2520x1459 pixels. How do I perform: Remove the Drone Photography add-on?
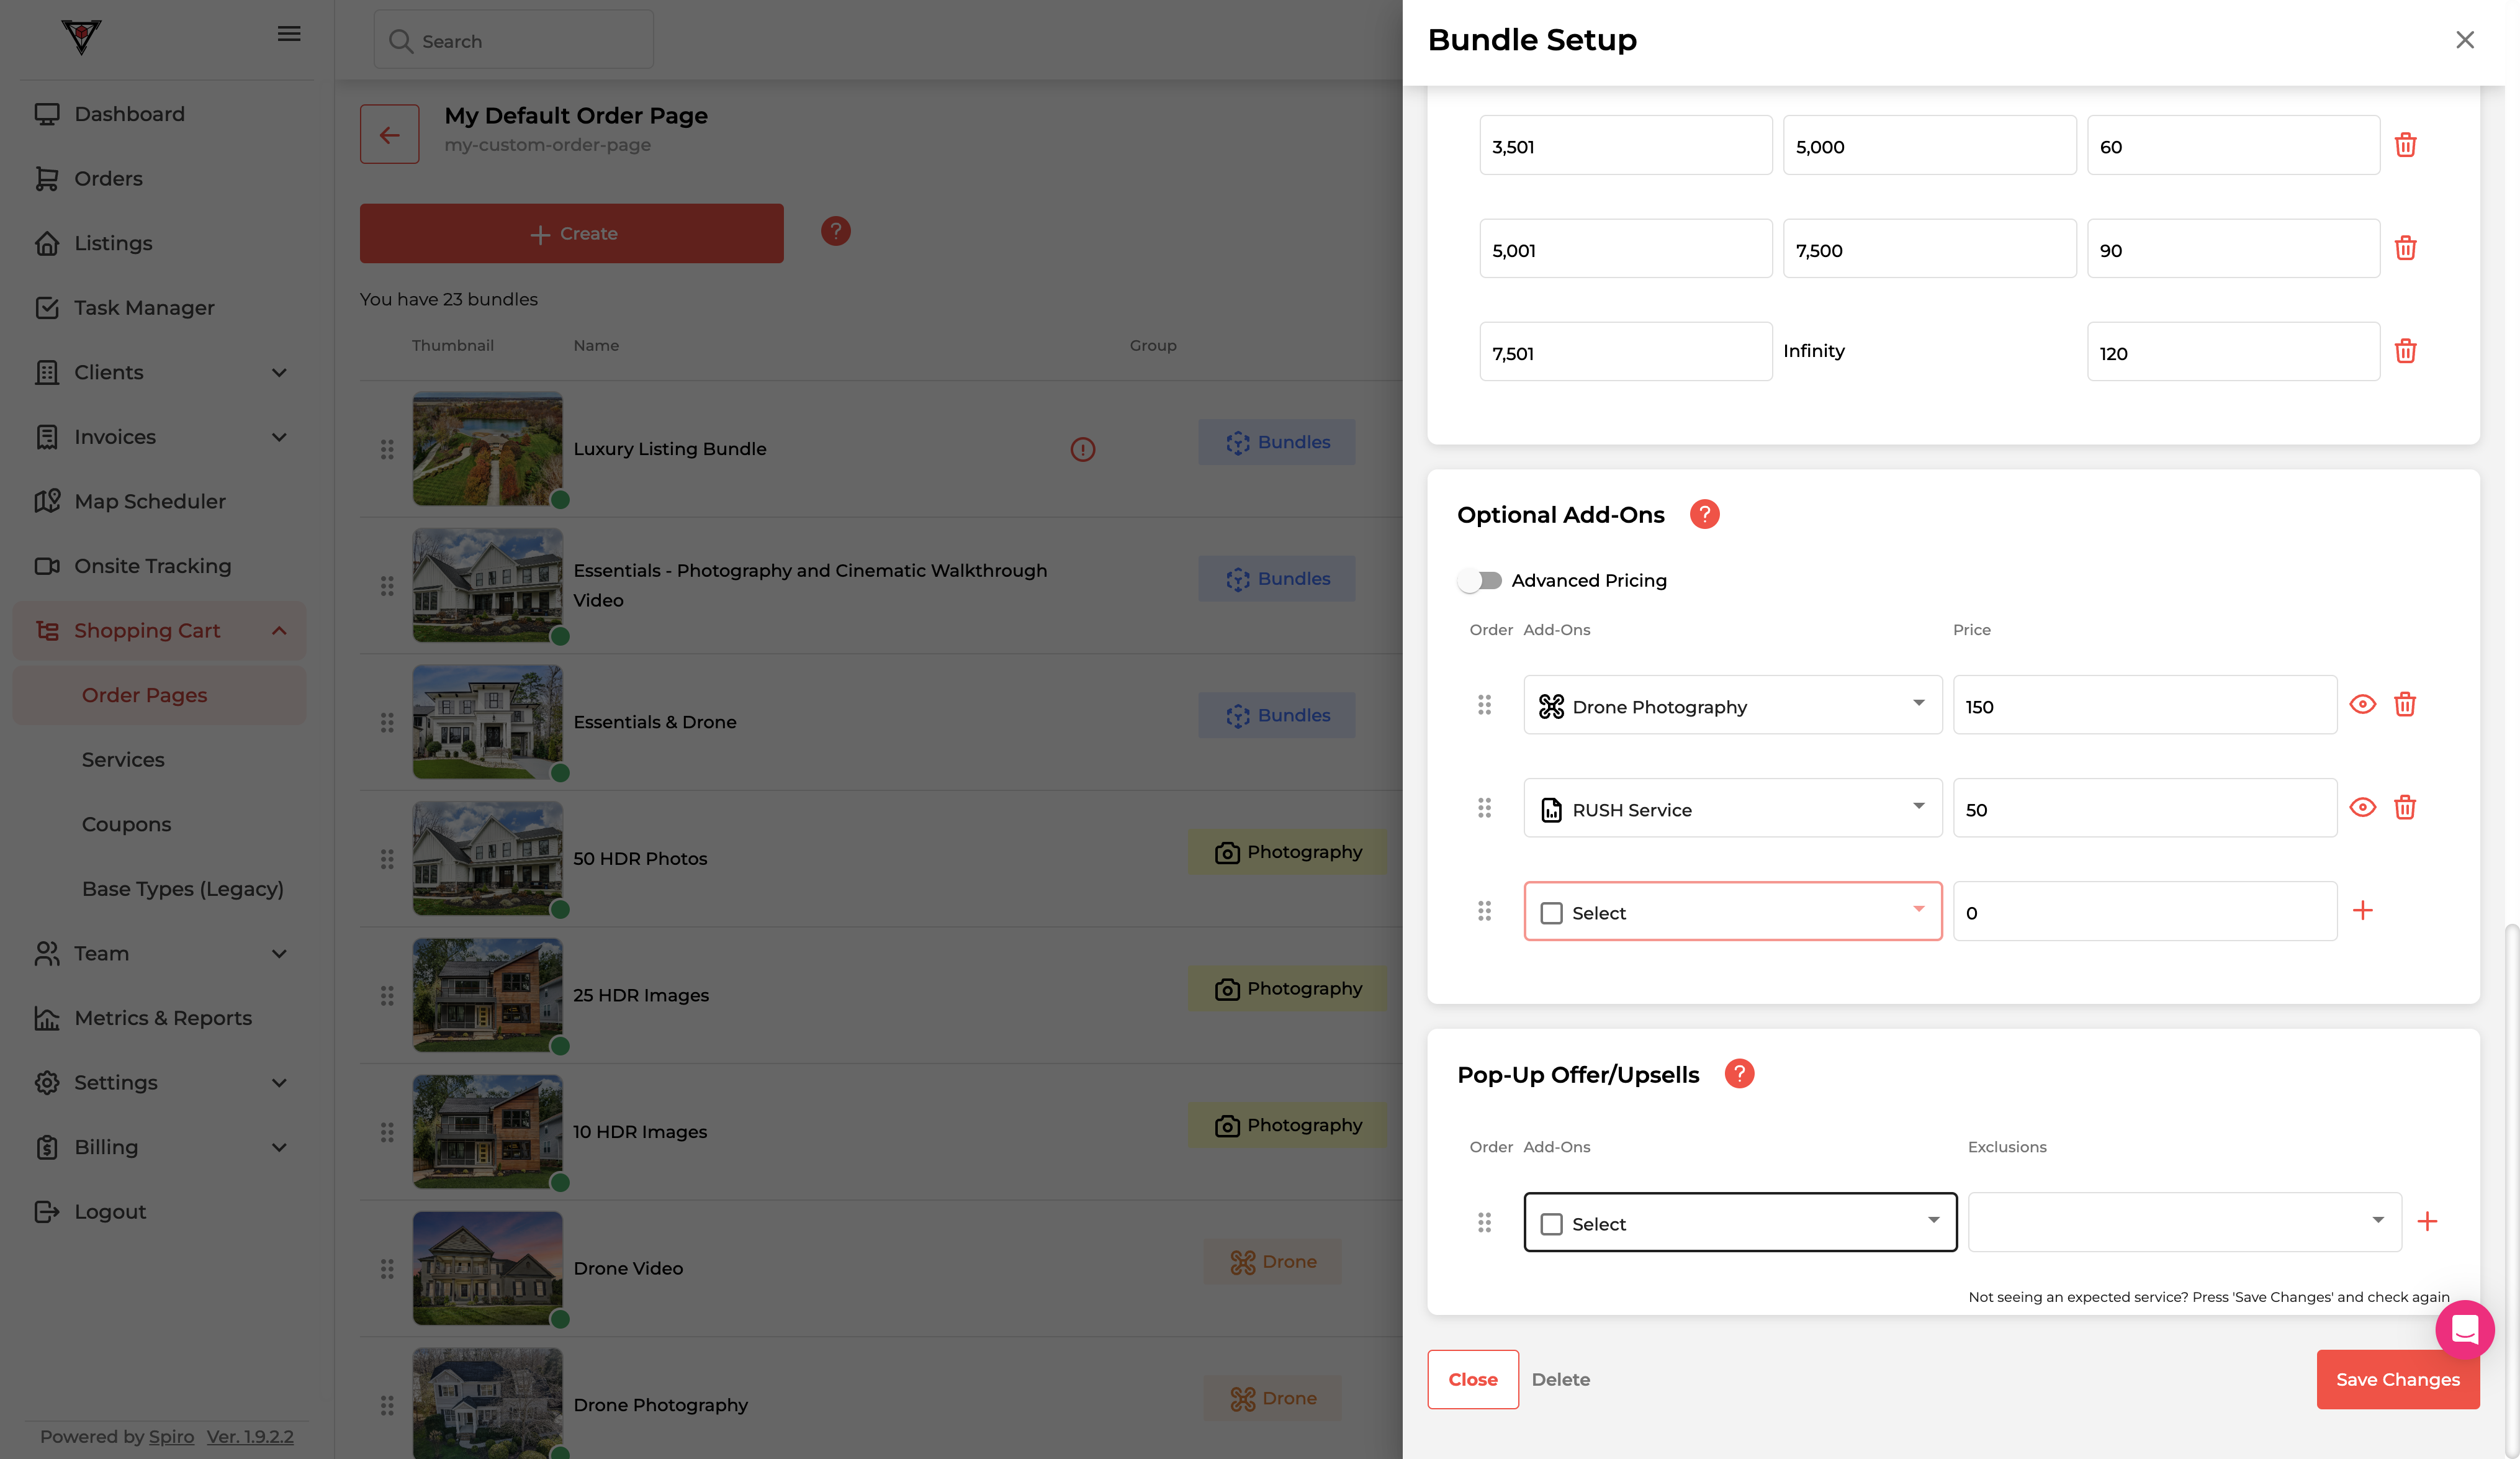click(2404, 704)
